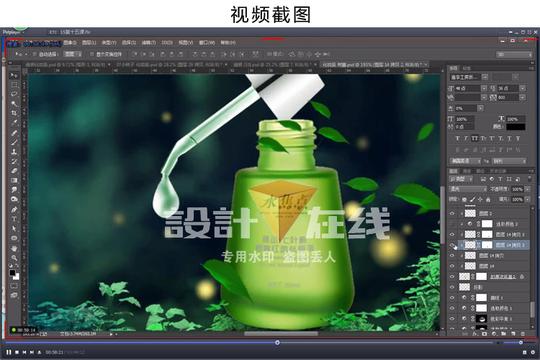
Task: Select the Smudge/Blur tool
Action: pos(14,190)
